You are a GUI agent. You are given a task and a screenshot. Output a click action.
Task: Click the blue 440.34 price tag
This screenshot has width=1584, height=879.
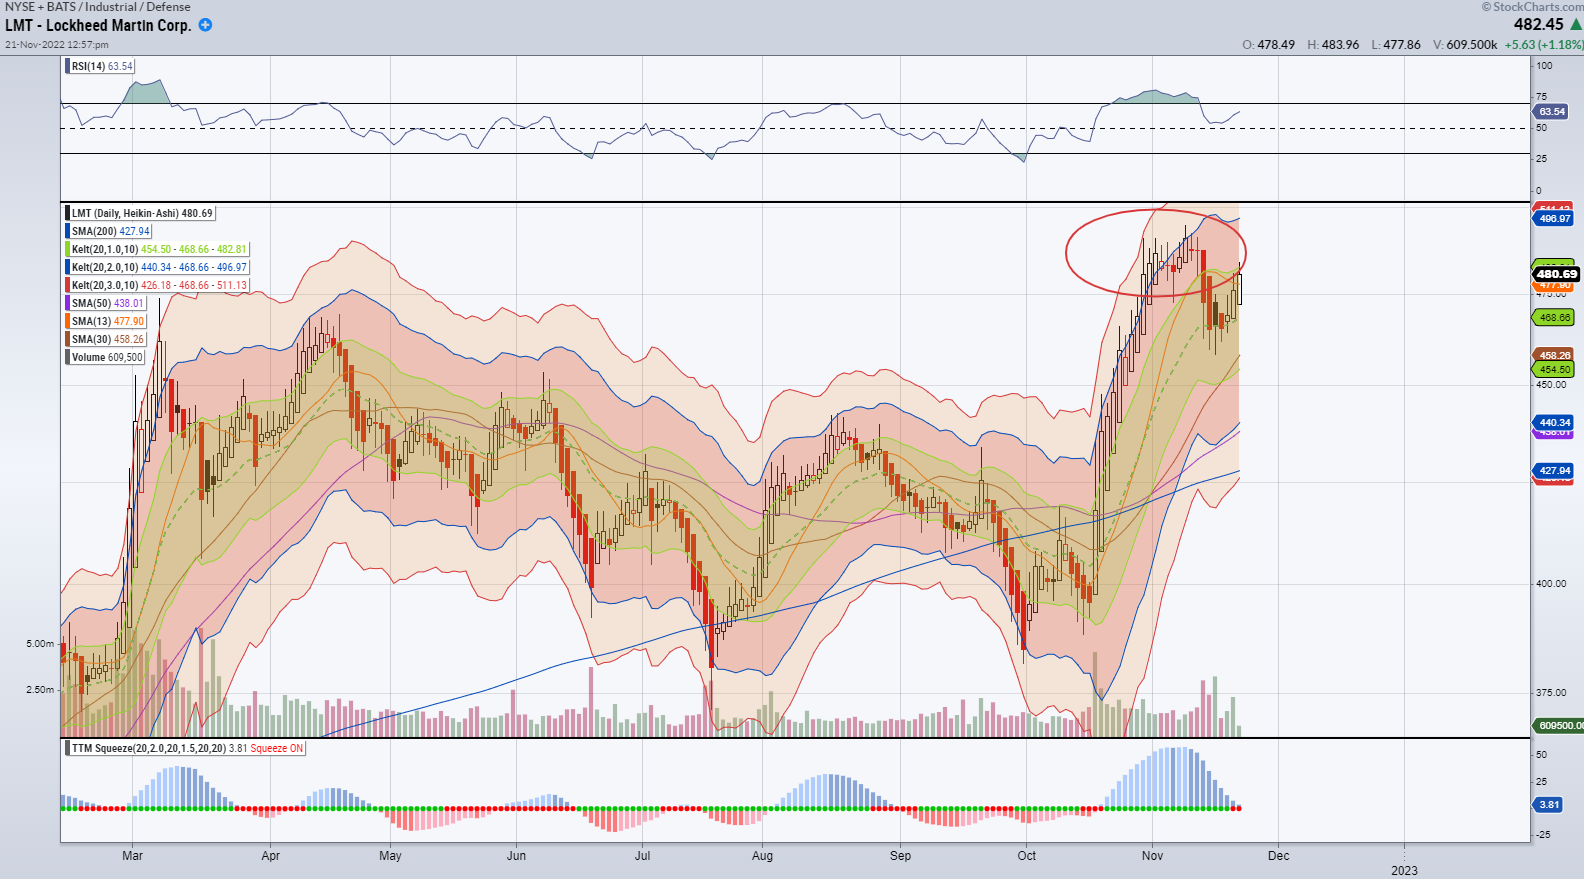(x=1554, y=423)
